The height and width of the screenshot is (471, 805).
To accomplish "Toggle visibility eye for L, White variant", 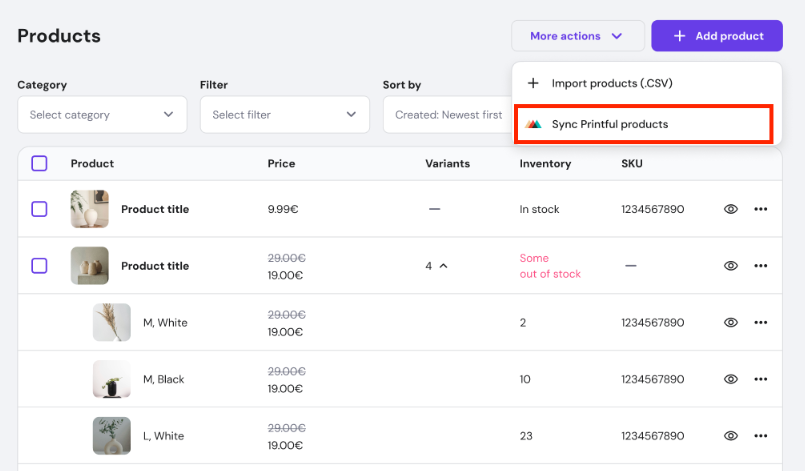I will tap(731, 436).
